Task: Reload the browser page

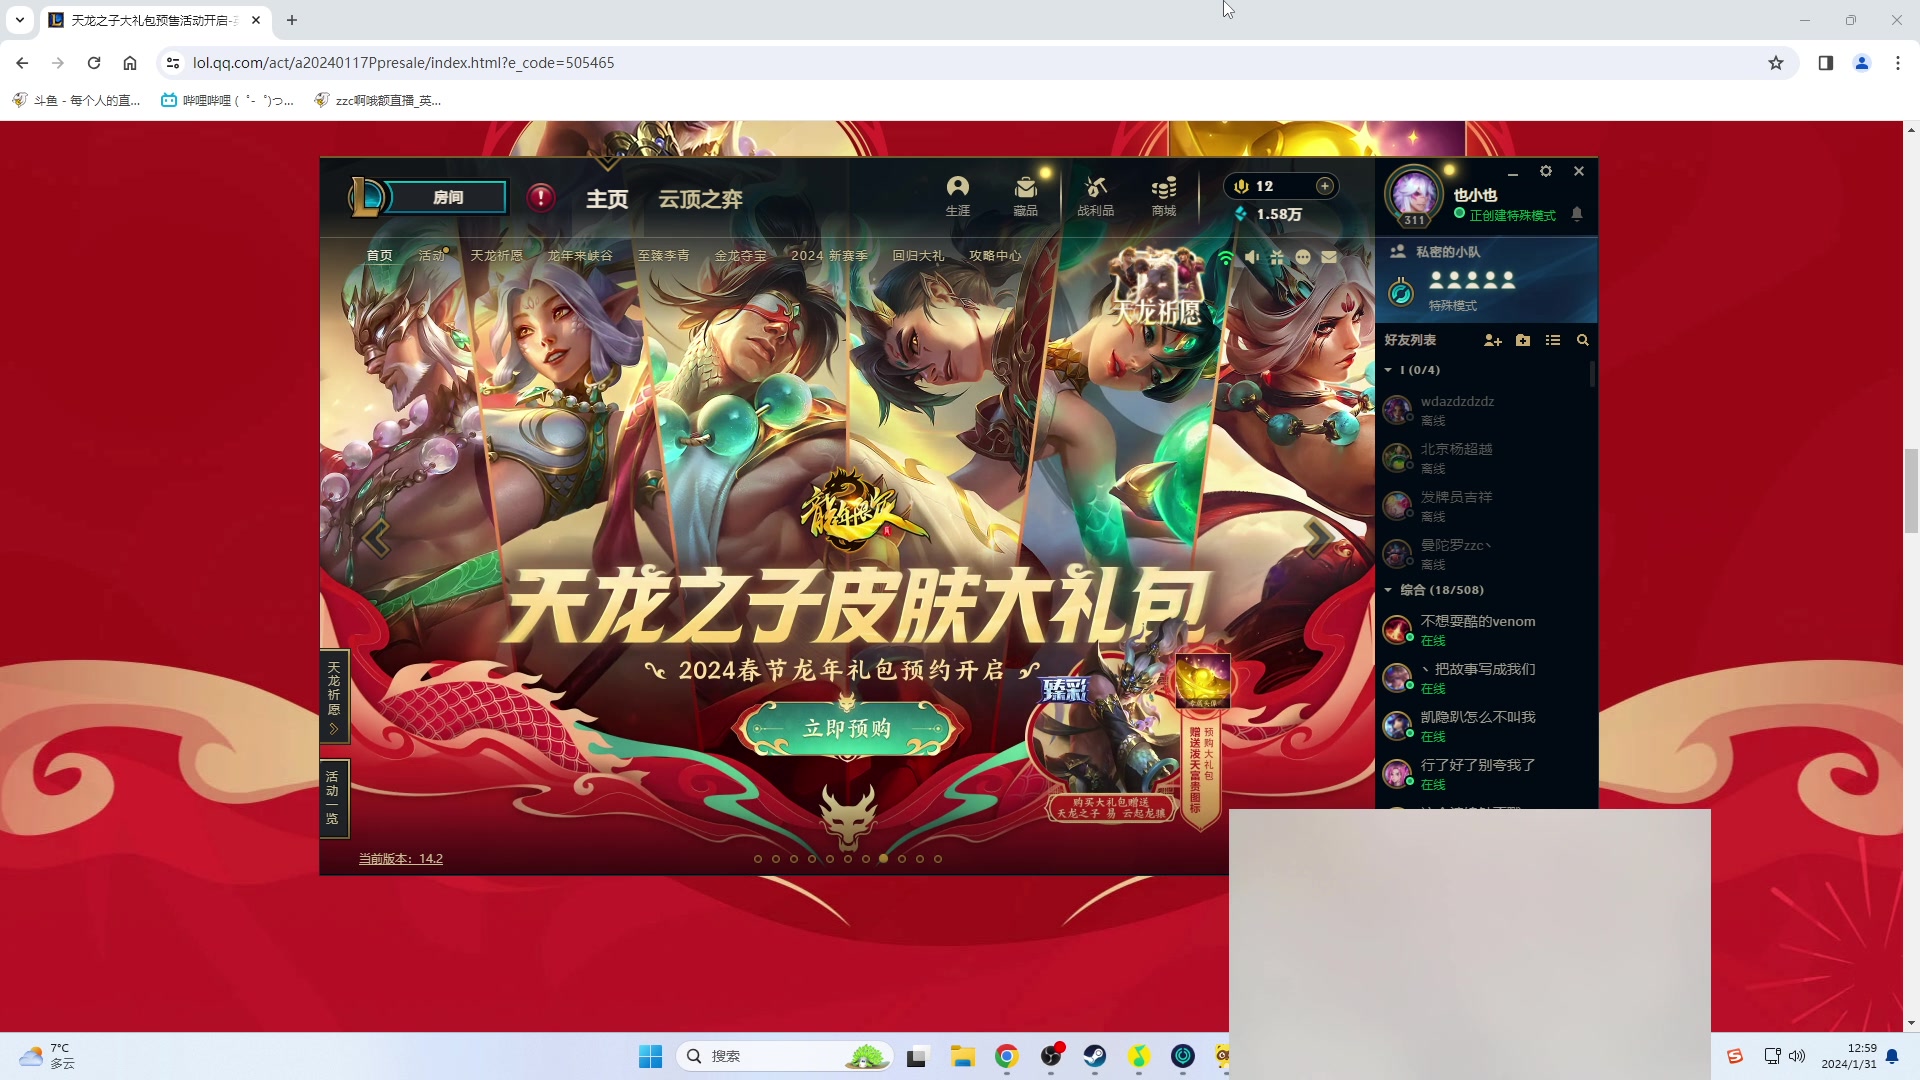Action: 94,63
